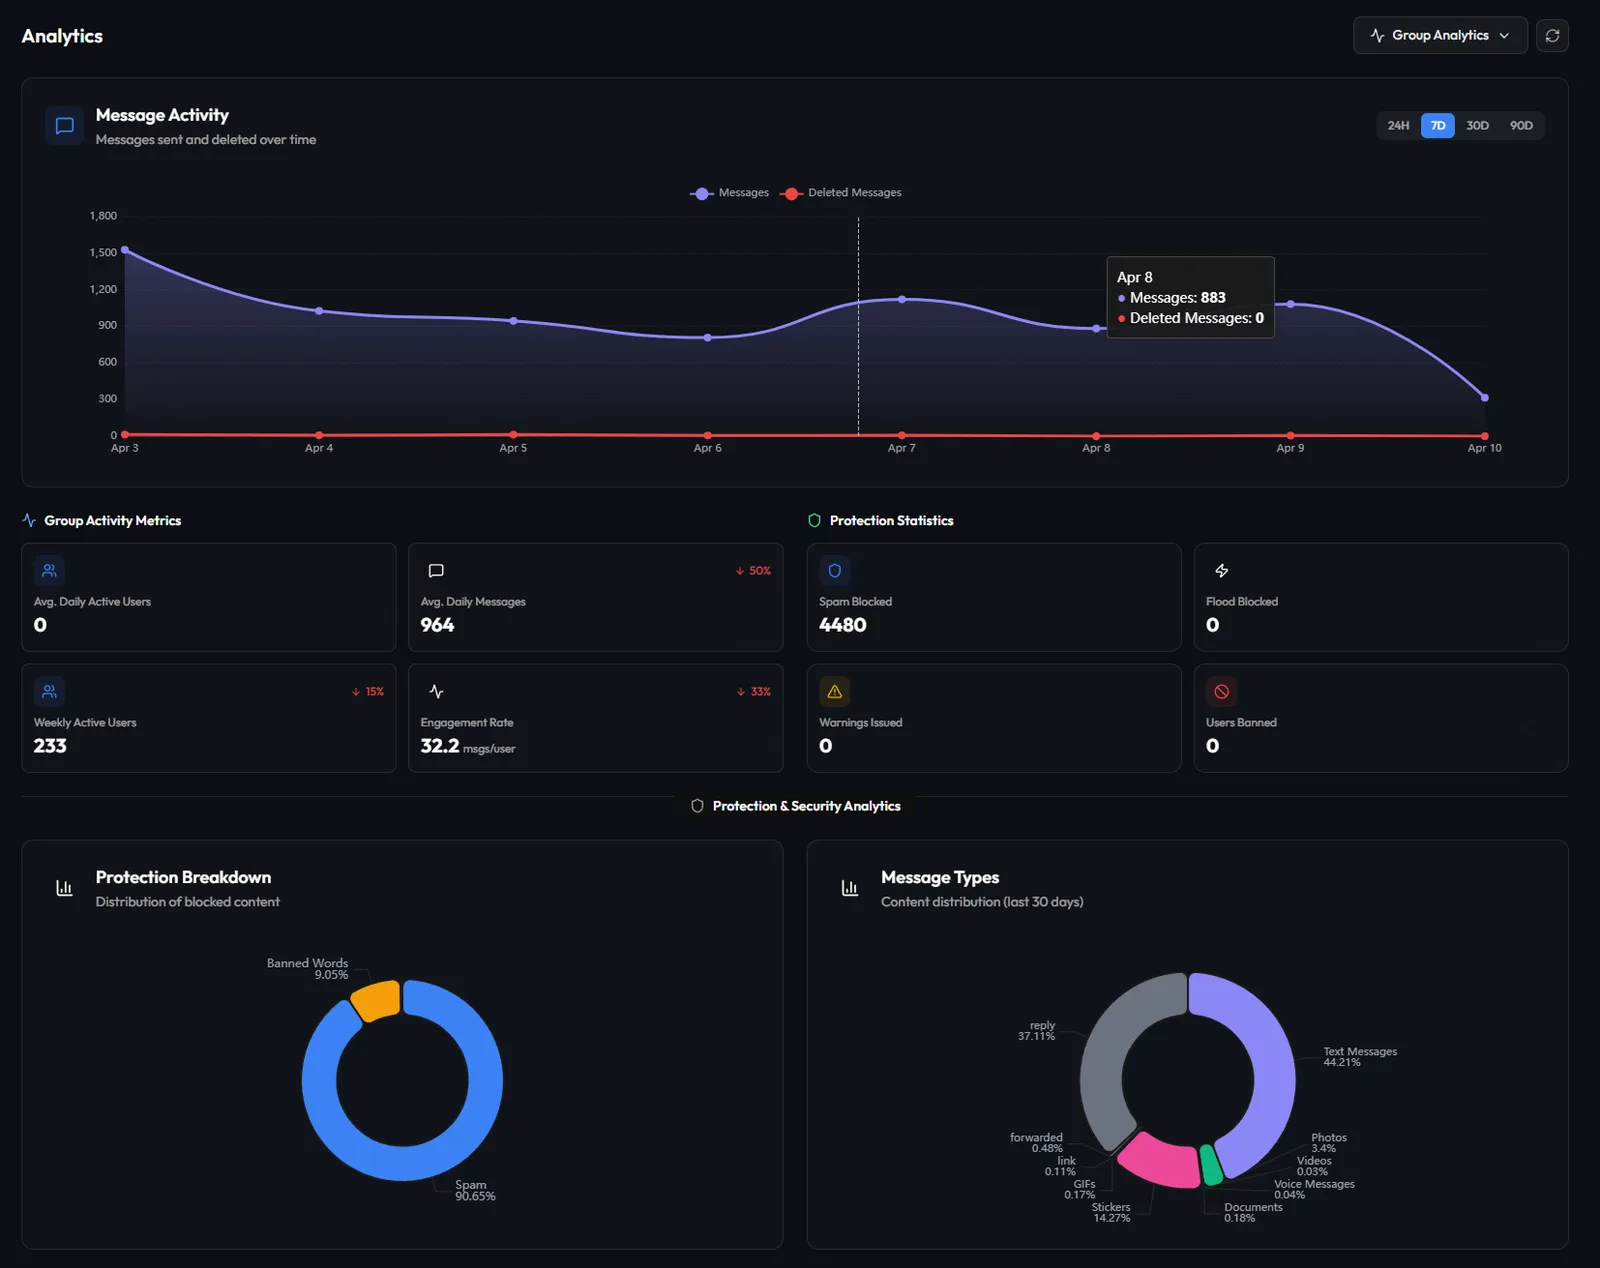Click the Spam Blocked shield icon

click(x=835, y=571)
